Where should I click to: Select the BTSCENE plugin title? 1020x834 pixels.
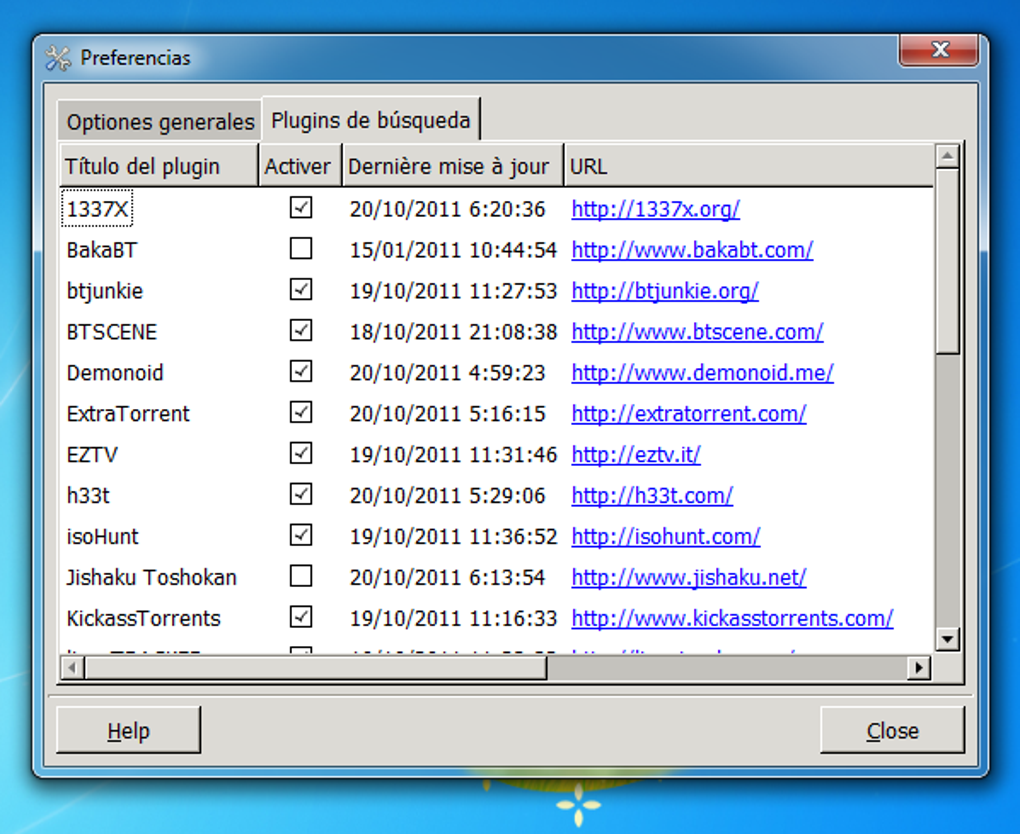coord(112,332)
